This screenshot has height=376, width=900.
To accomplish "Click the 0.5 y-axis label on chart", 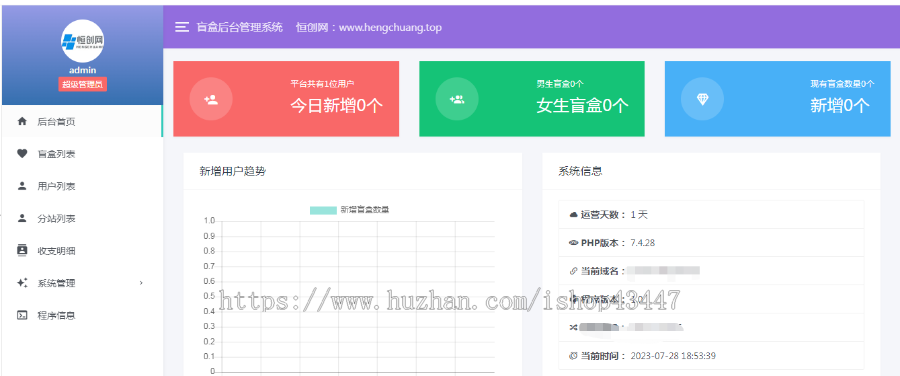I will [x=209, y=296].
